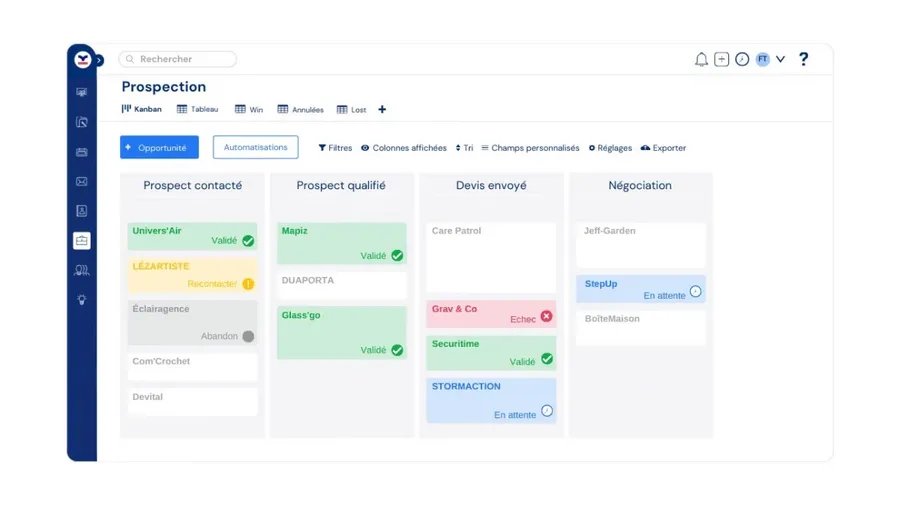Click the Automatisations button
Image resolution: width=900 pixels, height=506 pixels.
255,148
